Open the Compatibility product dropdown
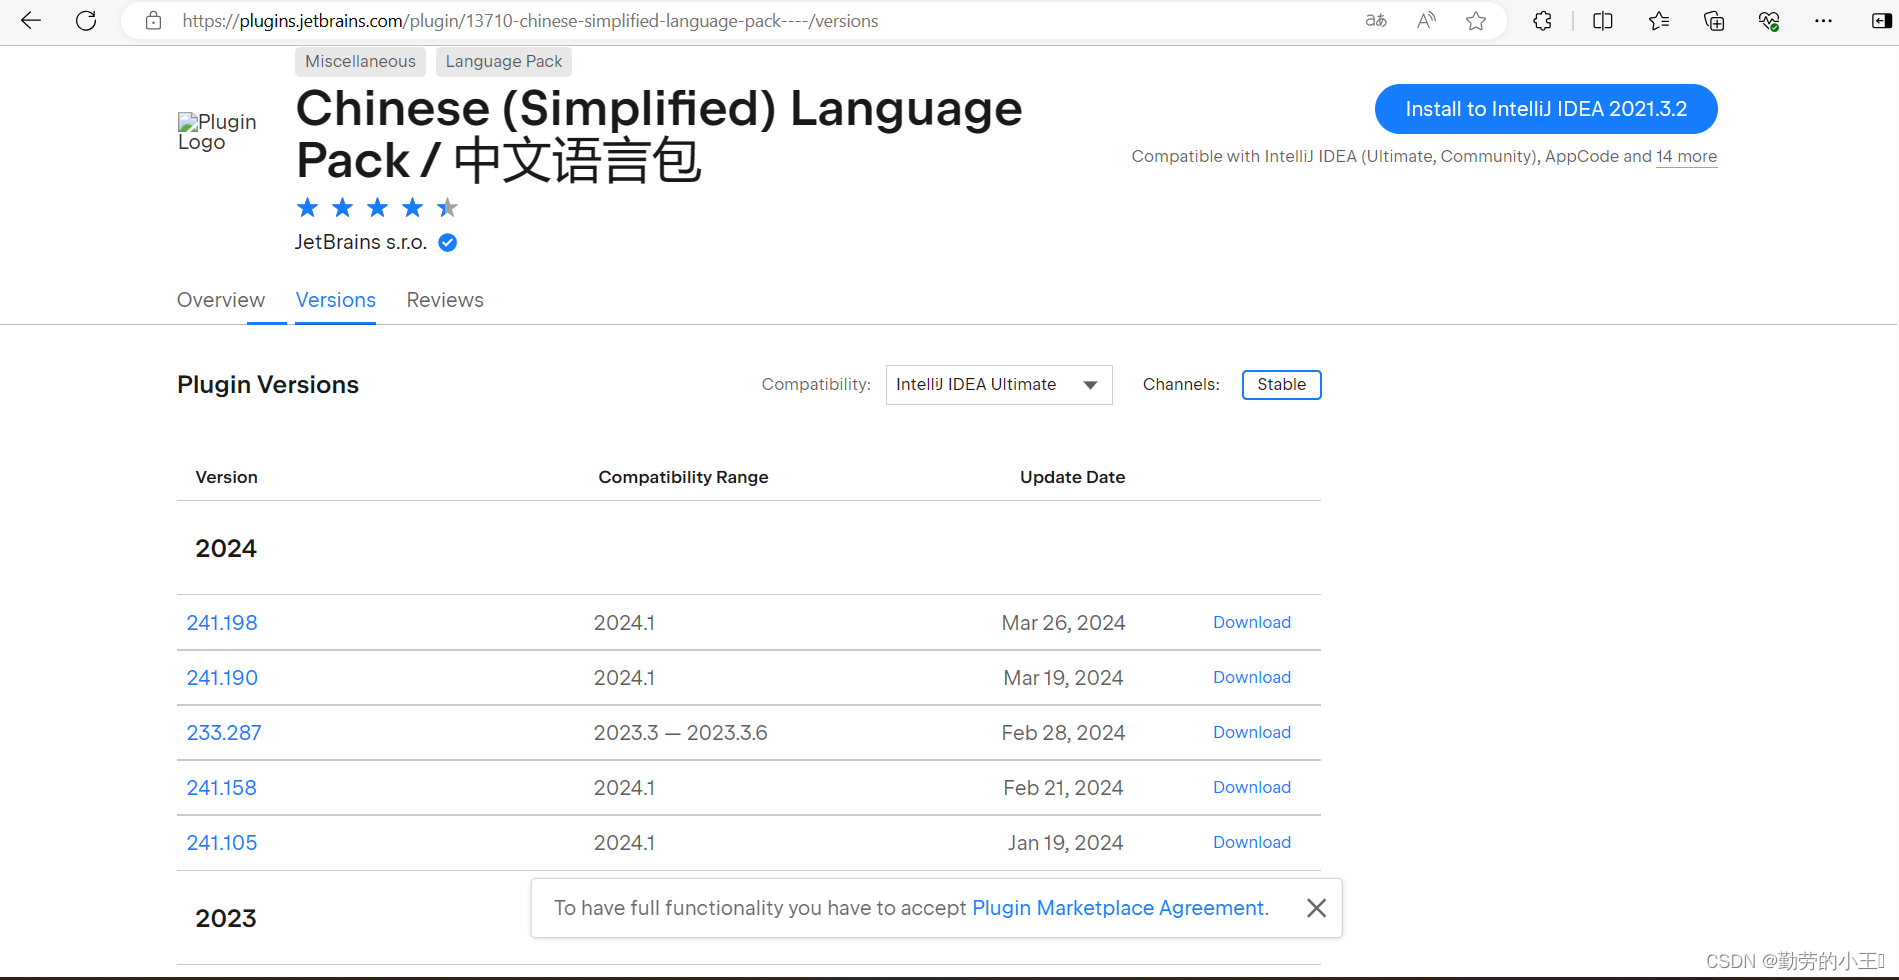This screenshot has height=980, width=1899. [x=999, y=385]
